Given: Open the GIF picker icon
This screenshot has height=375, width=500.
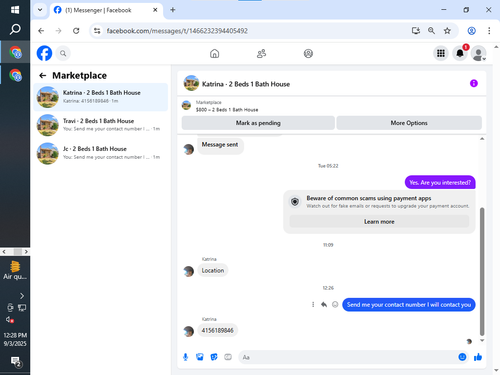Looking at the screenshot, I should click(x=228, y=357).
